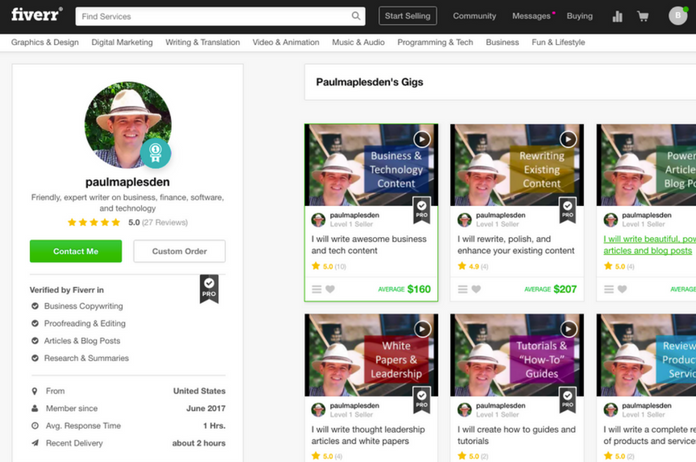
Task: Click the Custom Order button
Action: pos(179,251)
